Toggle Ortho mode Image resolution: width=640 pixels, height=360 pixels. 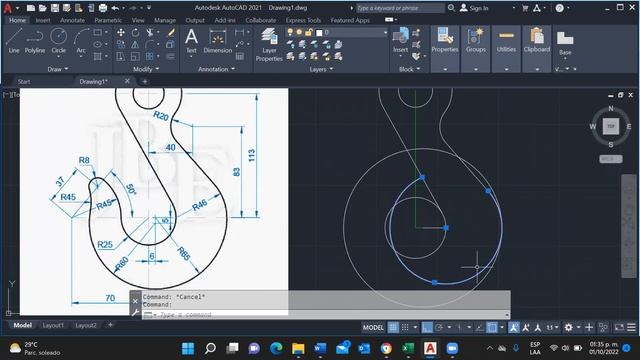coord(427,327)
